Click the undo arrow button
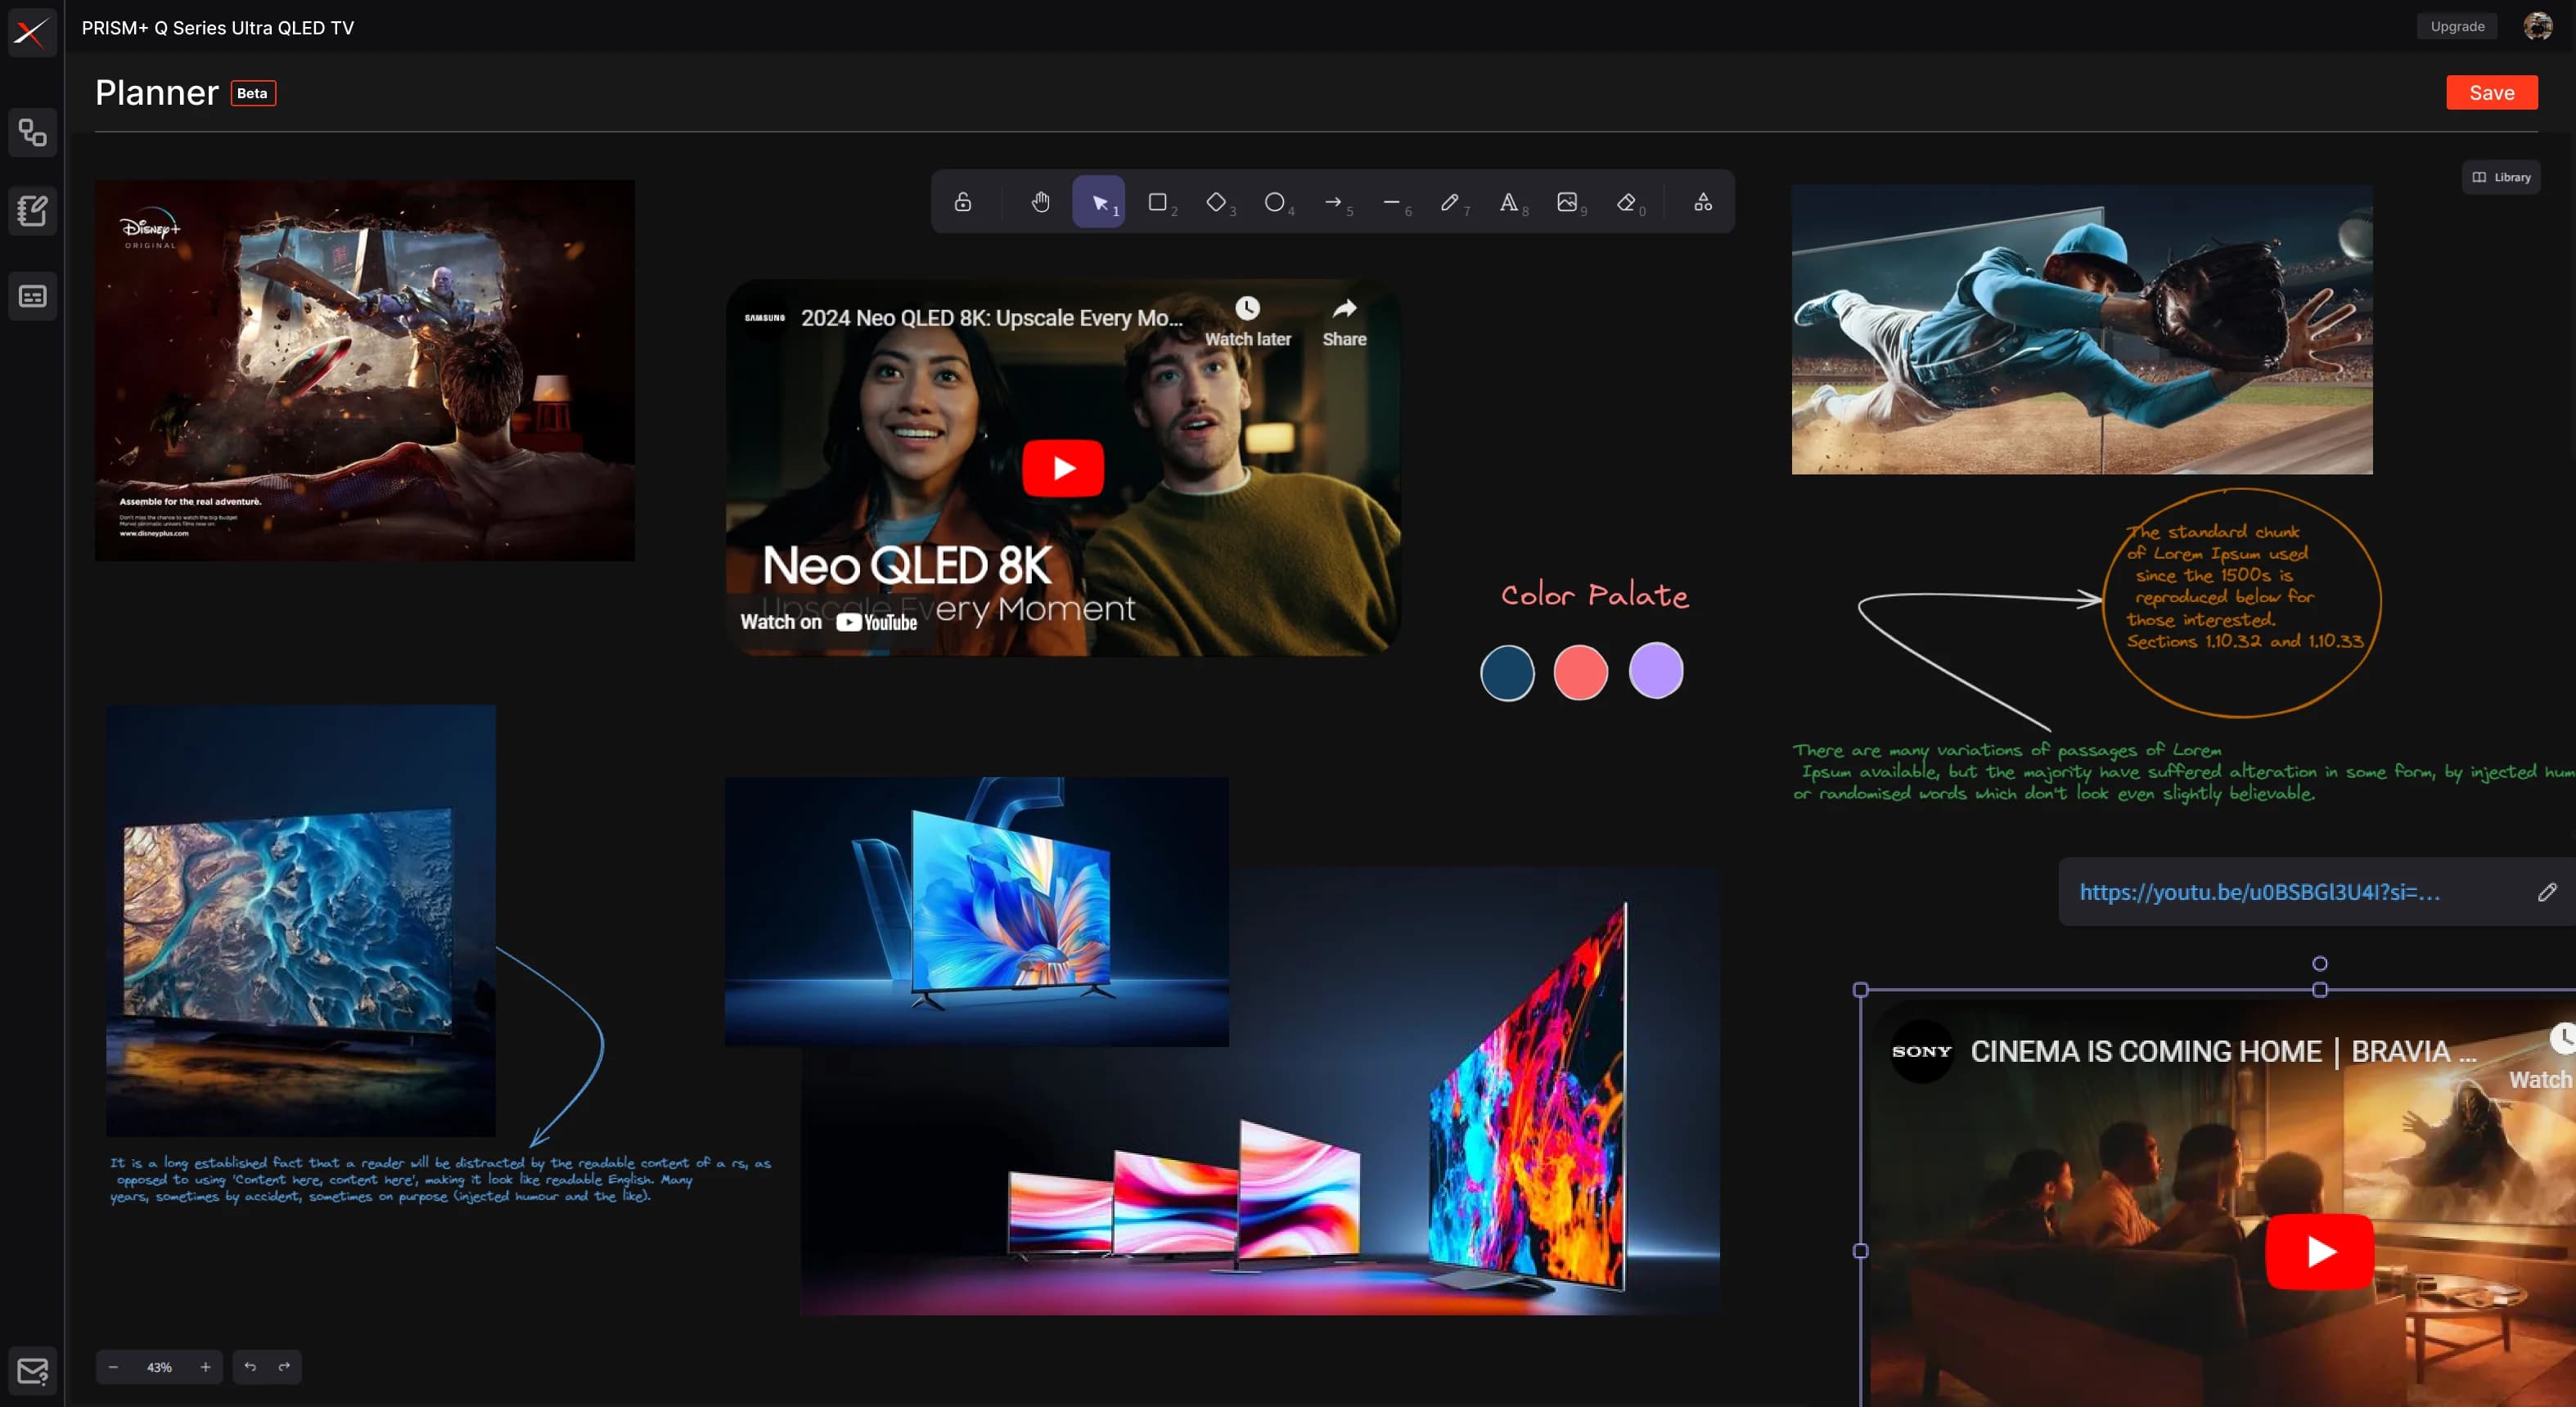The width and height of the screenshot is (2576, 1407). click(250, 1367)
